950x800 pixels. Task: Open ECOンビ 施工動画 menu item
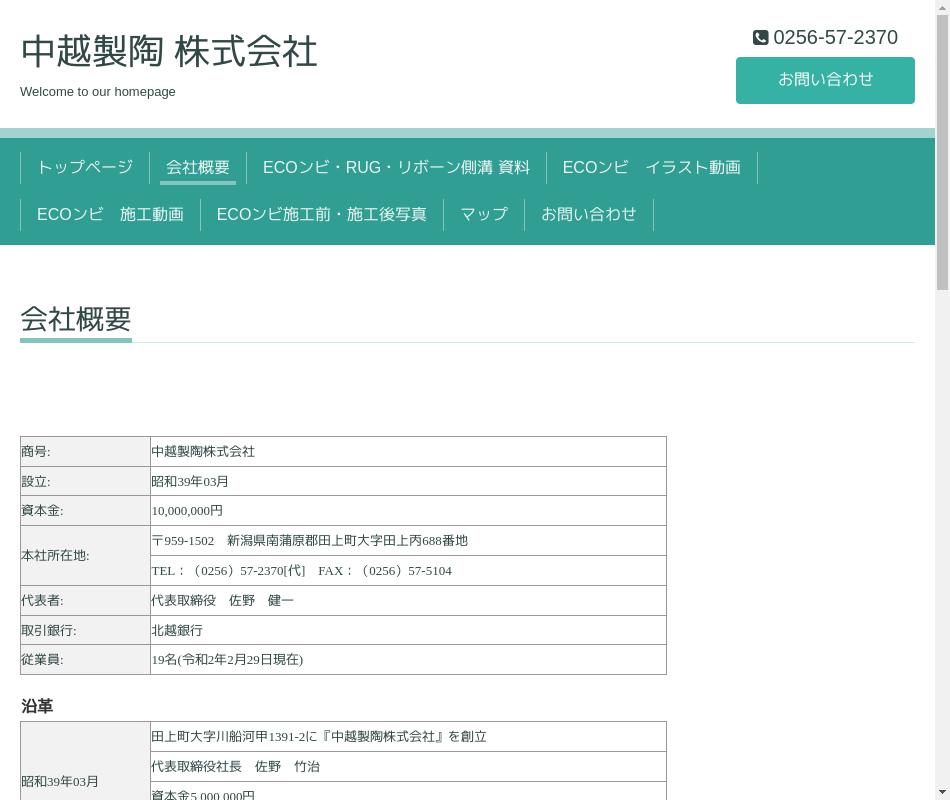tap(110, 215)
